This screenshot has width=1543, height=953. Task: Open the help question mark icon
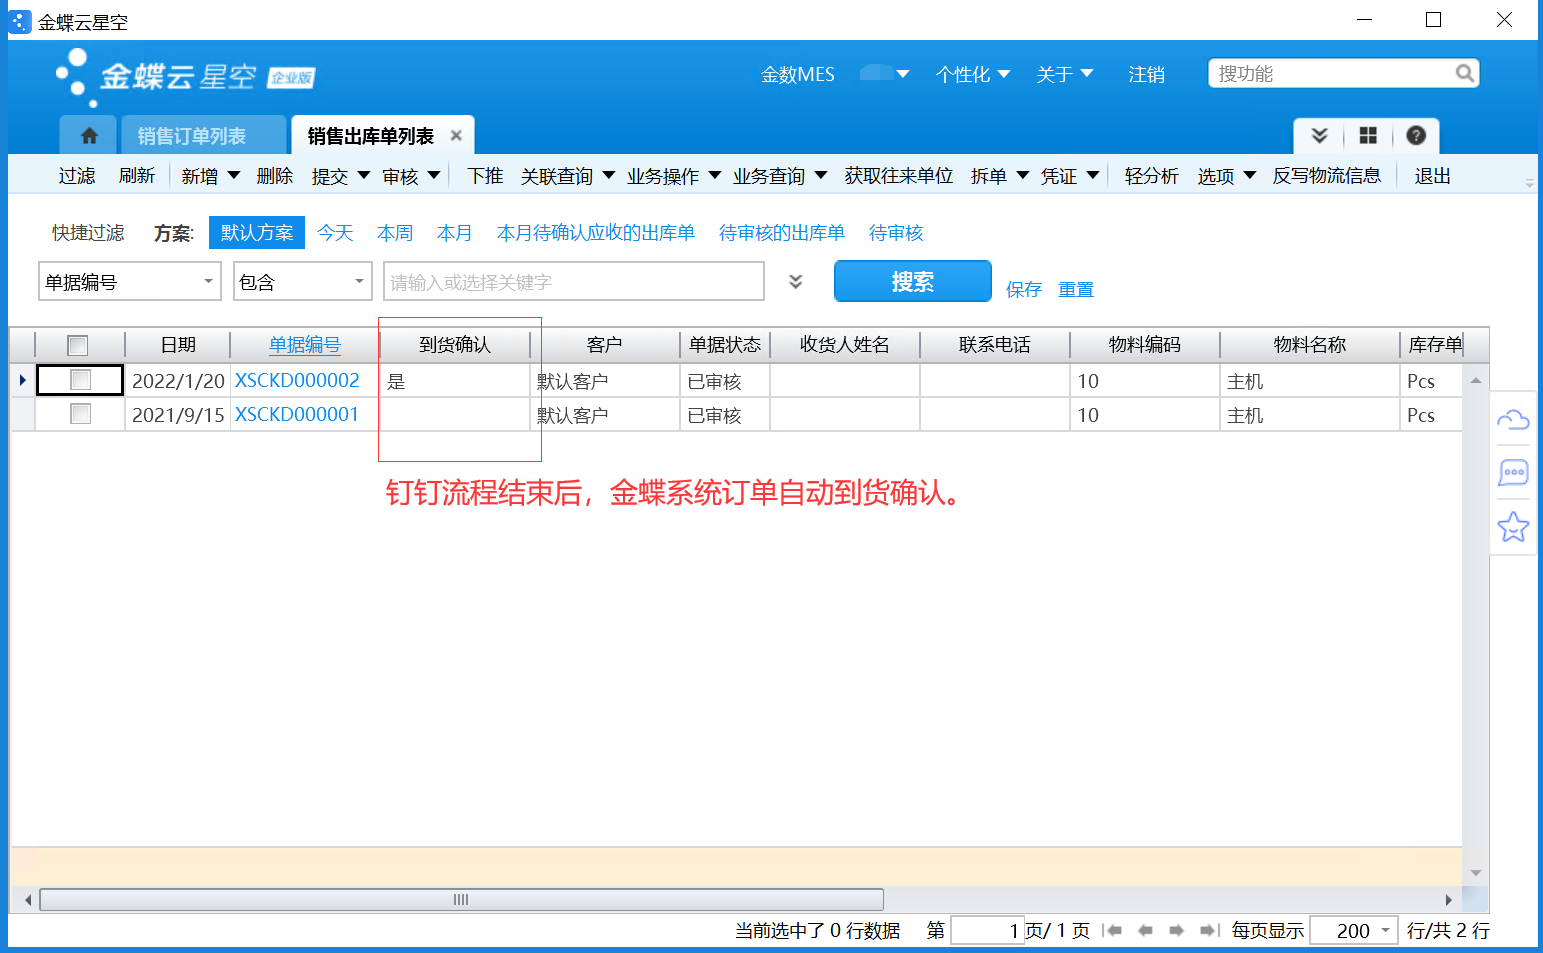(x=1416, y=136)
